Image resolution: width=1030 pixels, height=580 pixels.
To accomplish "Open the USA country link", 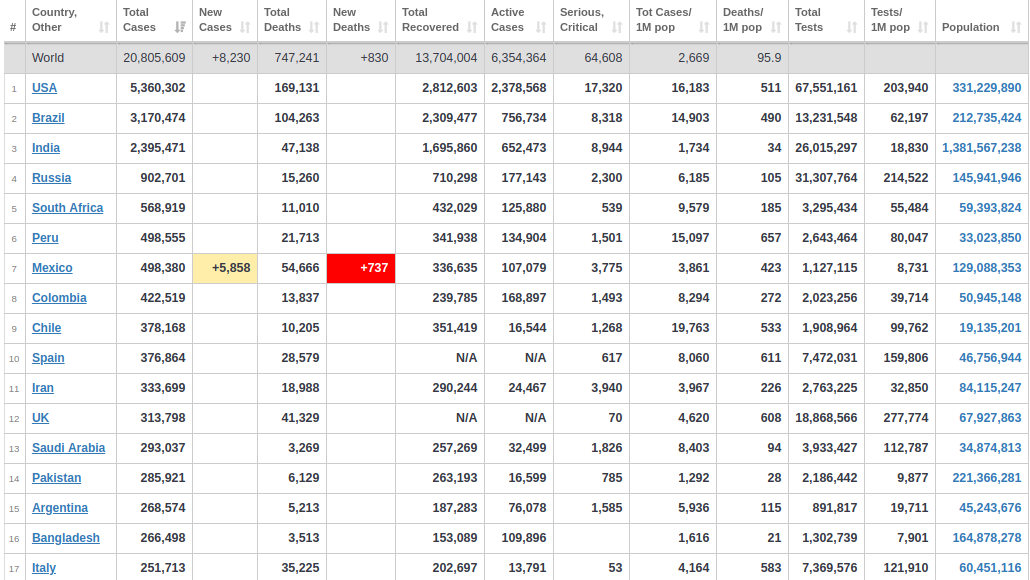I will click(45, 88).
